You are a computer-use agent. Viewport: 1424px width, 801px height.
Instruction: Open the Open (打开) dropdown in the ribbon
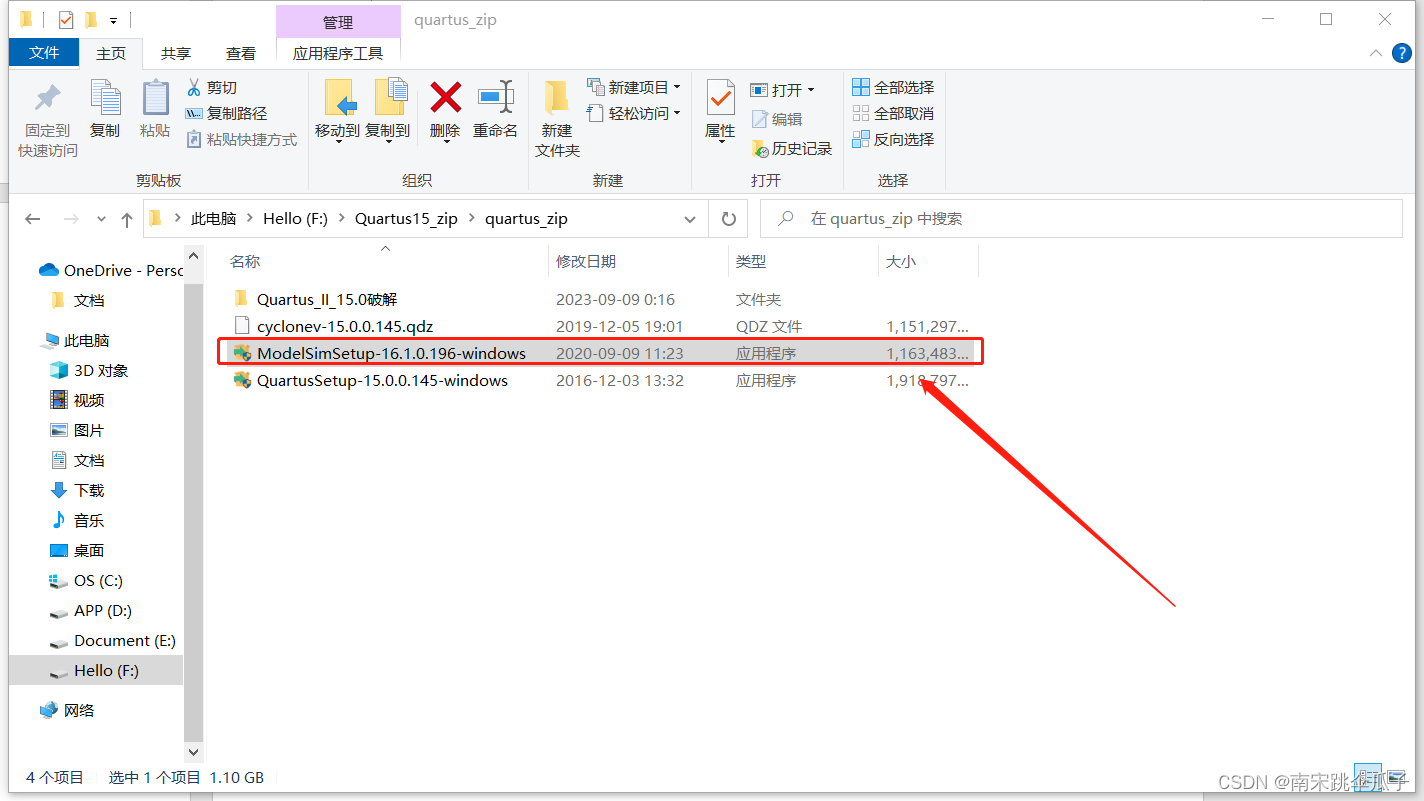[x=783, y=90]
